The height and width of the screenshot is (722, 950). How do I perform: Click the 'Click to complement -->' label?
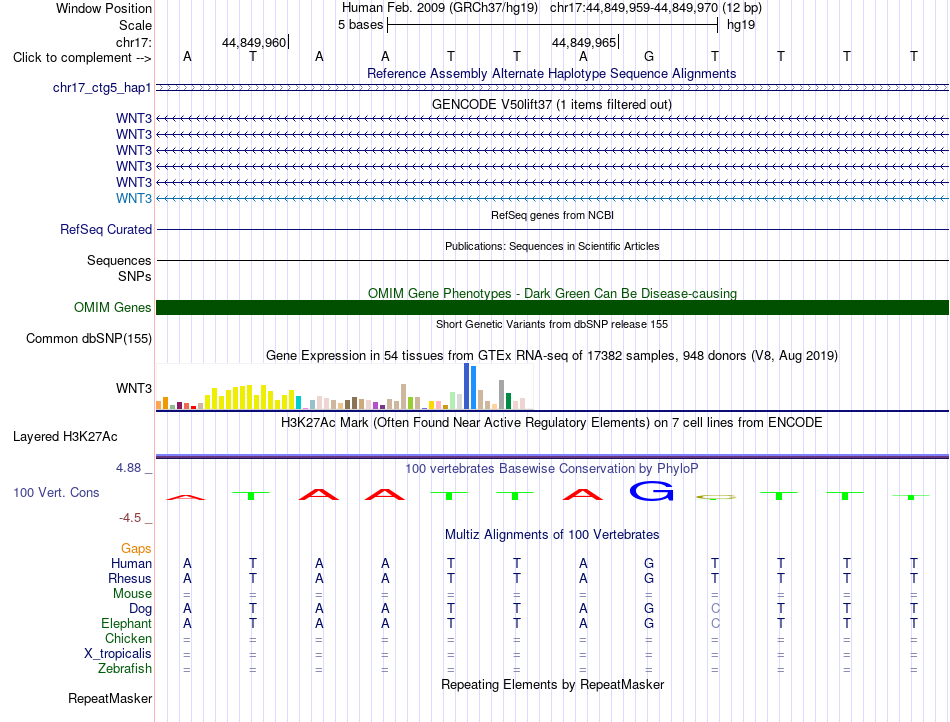tap(82, 58)
